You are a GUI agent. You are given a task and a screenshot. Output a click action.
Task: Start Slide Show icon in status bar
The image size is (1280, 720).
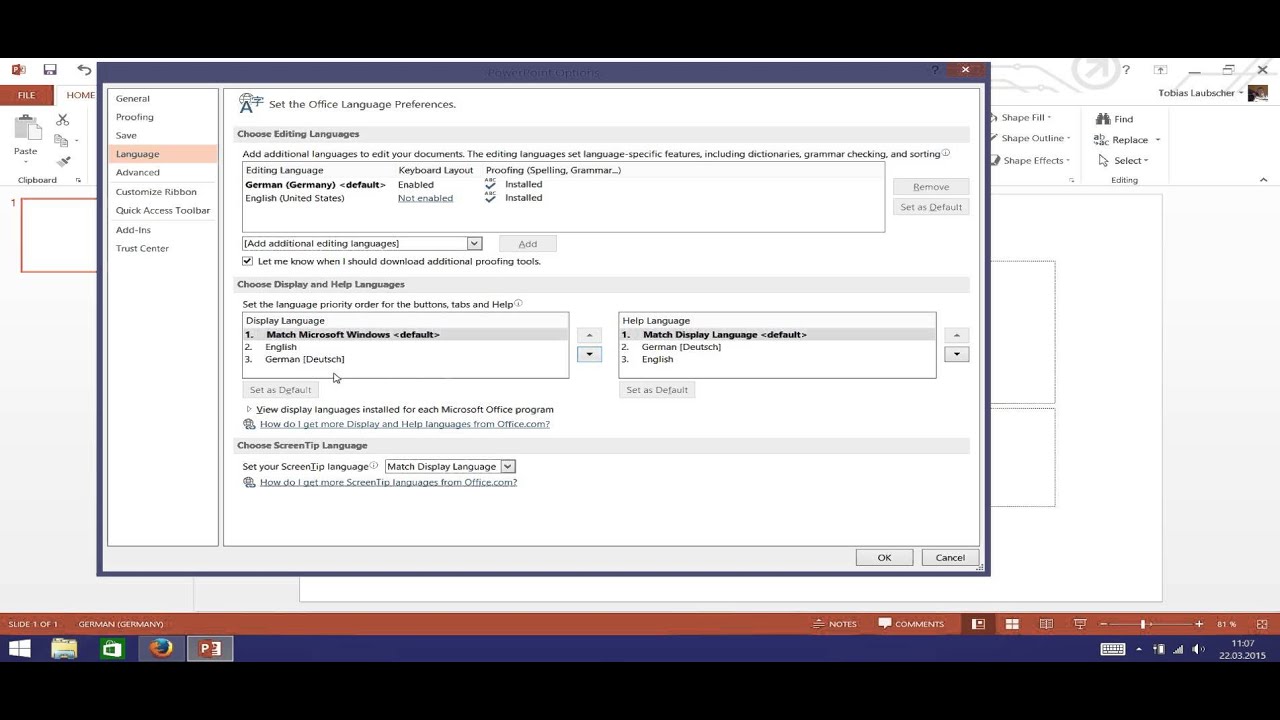(x=1080, y=624)
